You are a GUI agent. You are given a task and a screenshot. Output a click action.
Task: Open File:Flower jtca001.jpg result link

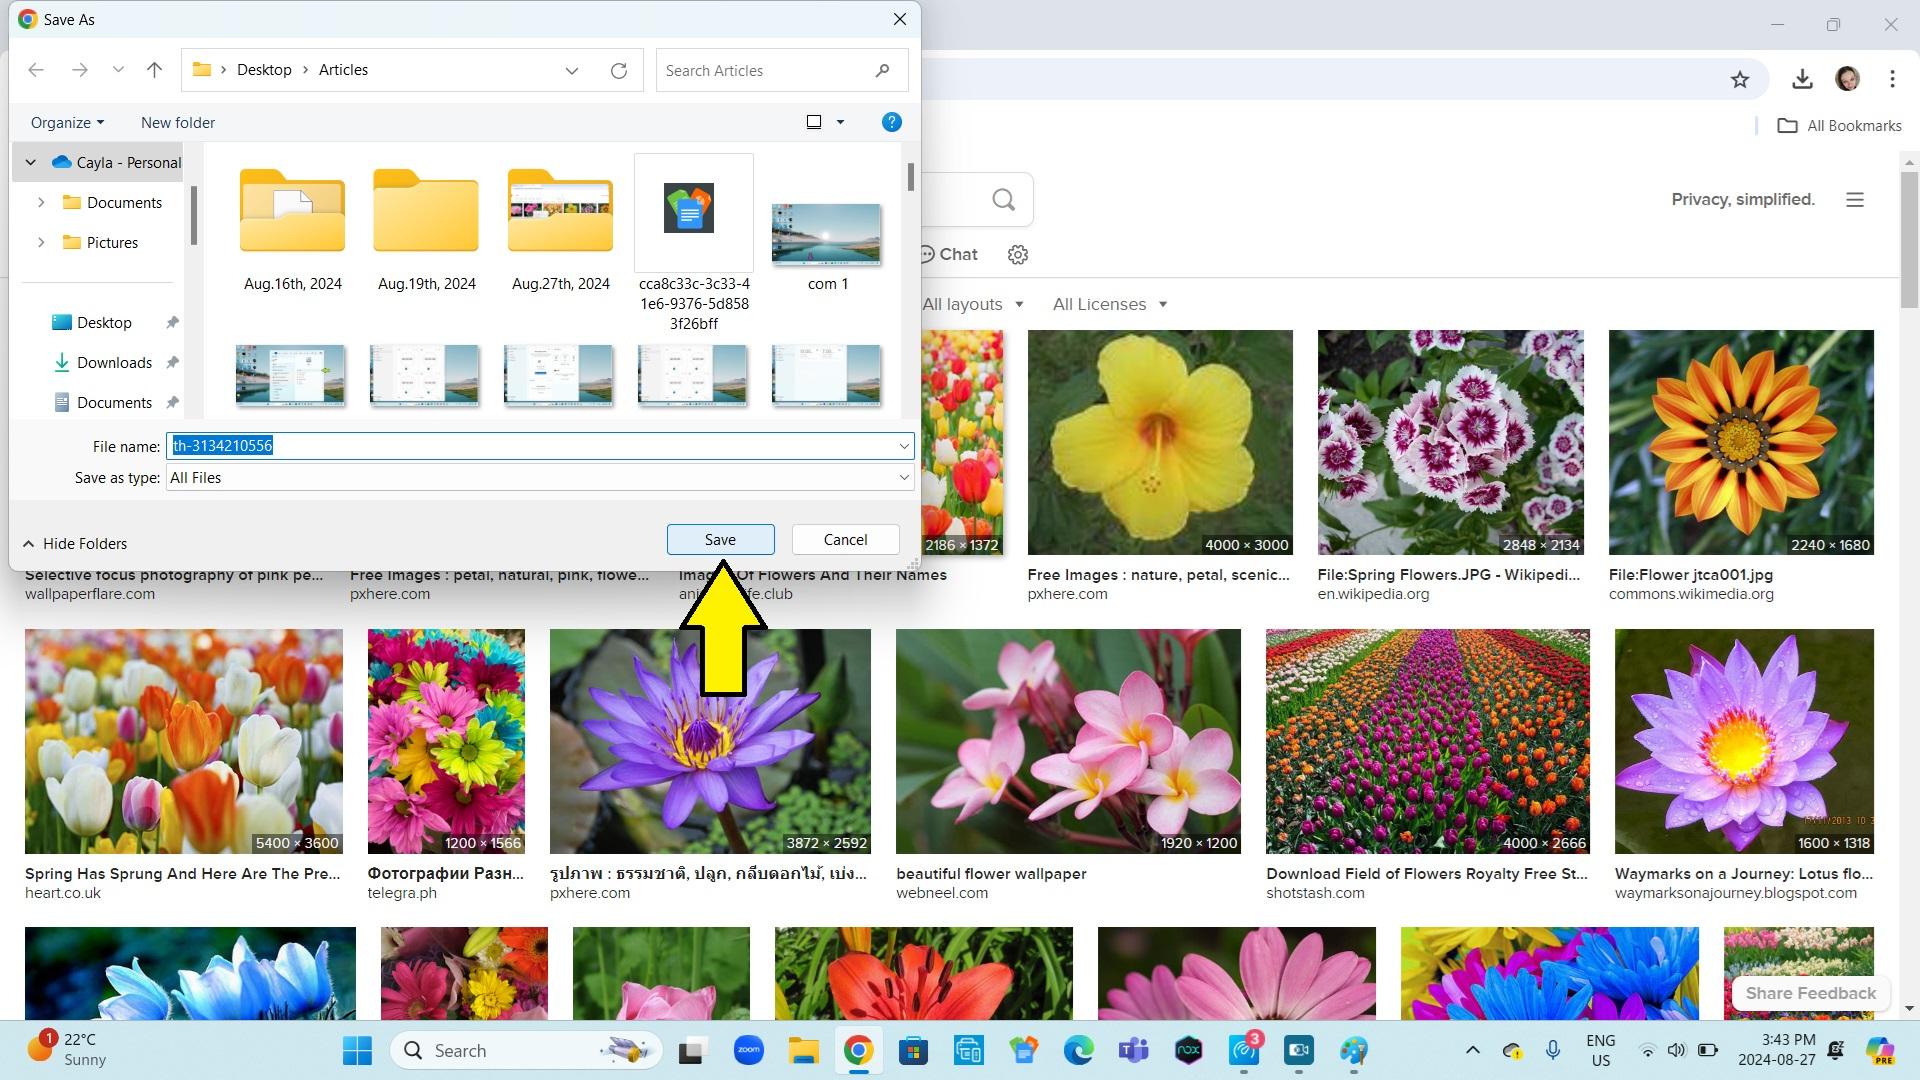pos(1691,575)
